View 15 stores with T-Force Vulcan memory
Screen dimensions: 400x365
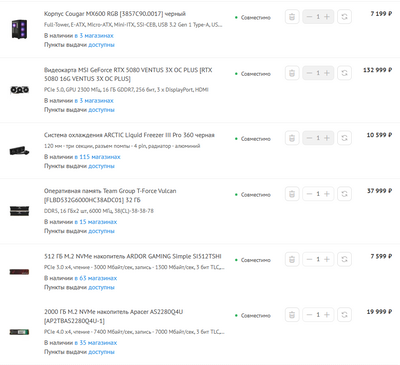[x=96, y=222]
